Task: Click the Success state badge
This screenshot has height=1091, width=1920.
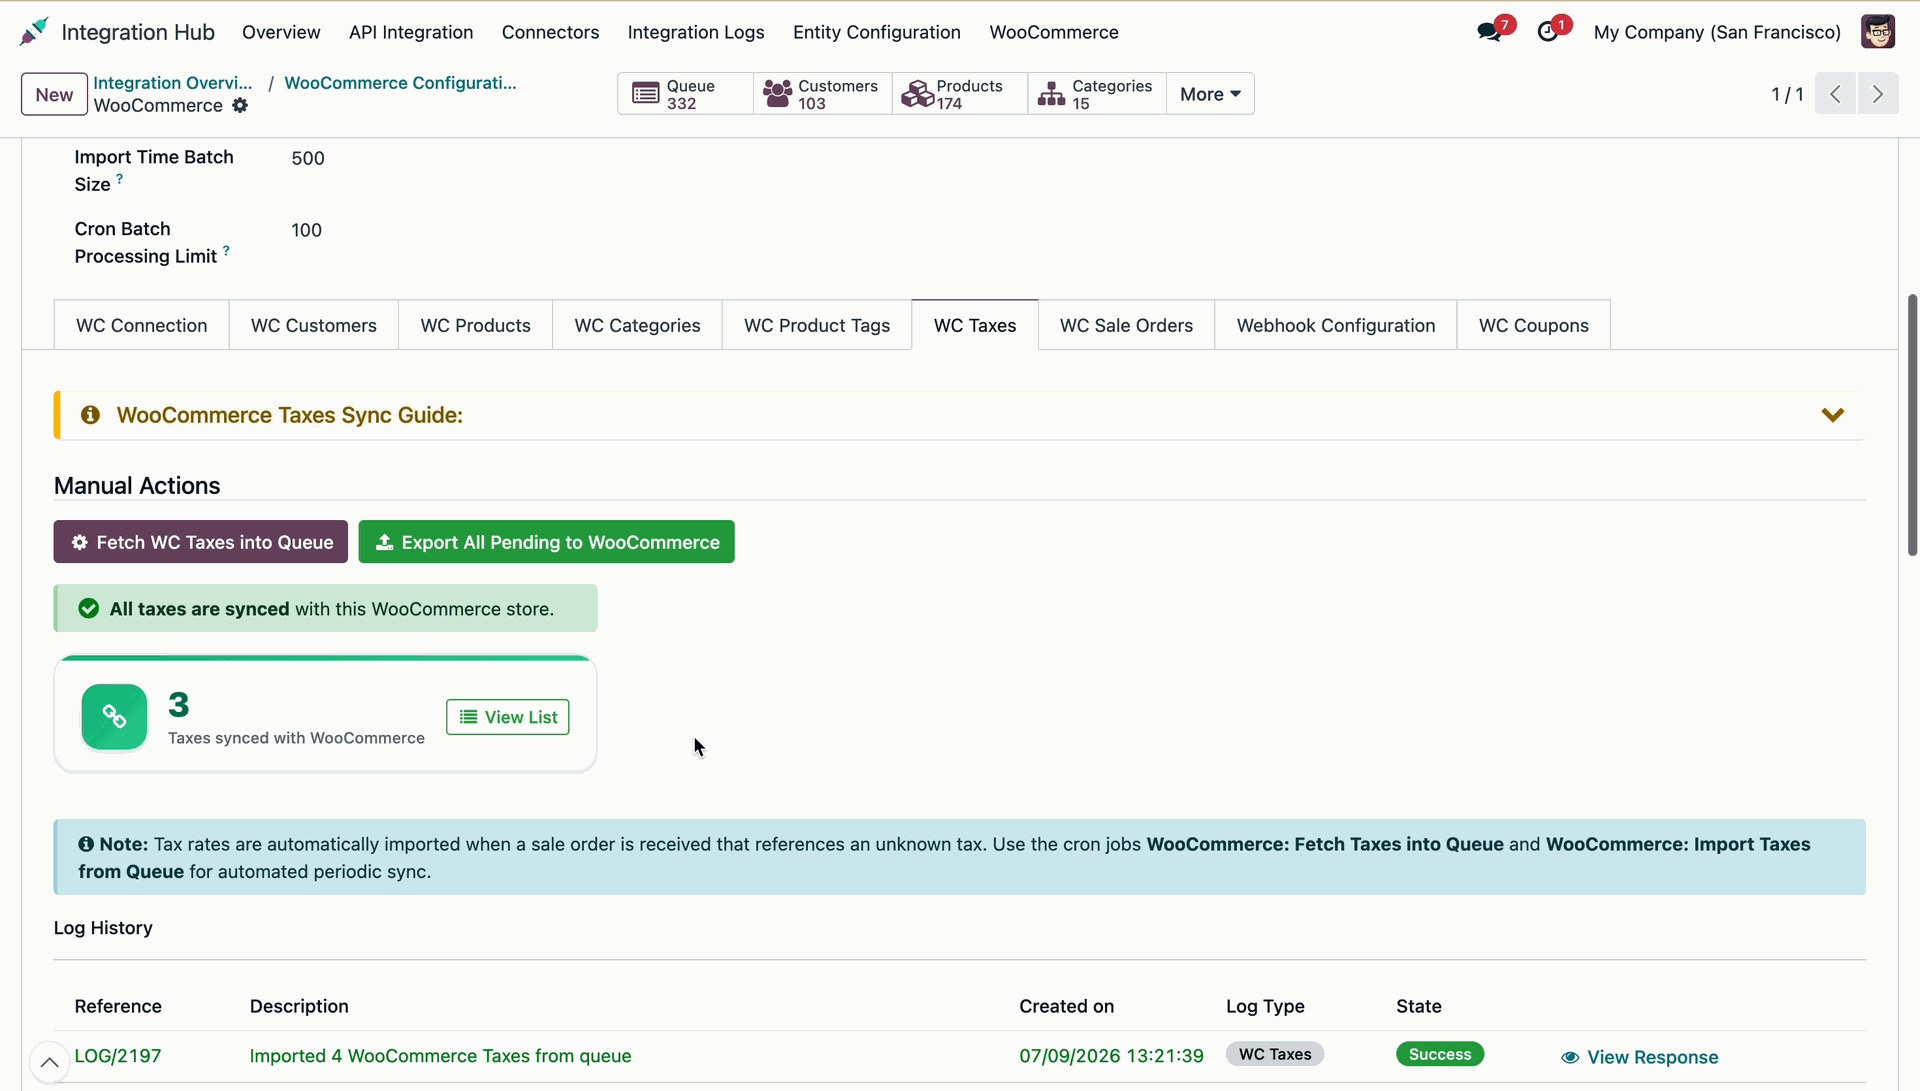Action: click(x=1439, y=1054)
